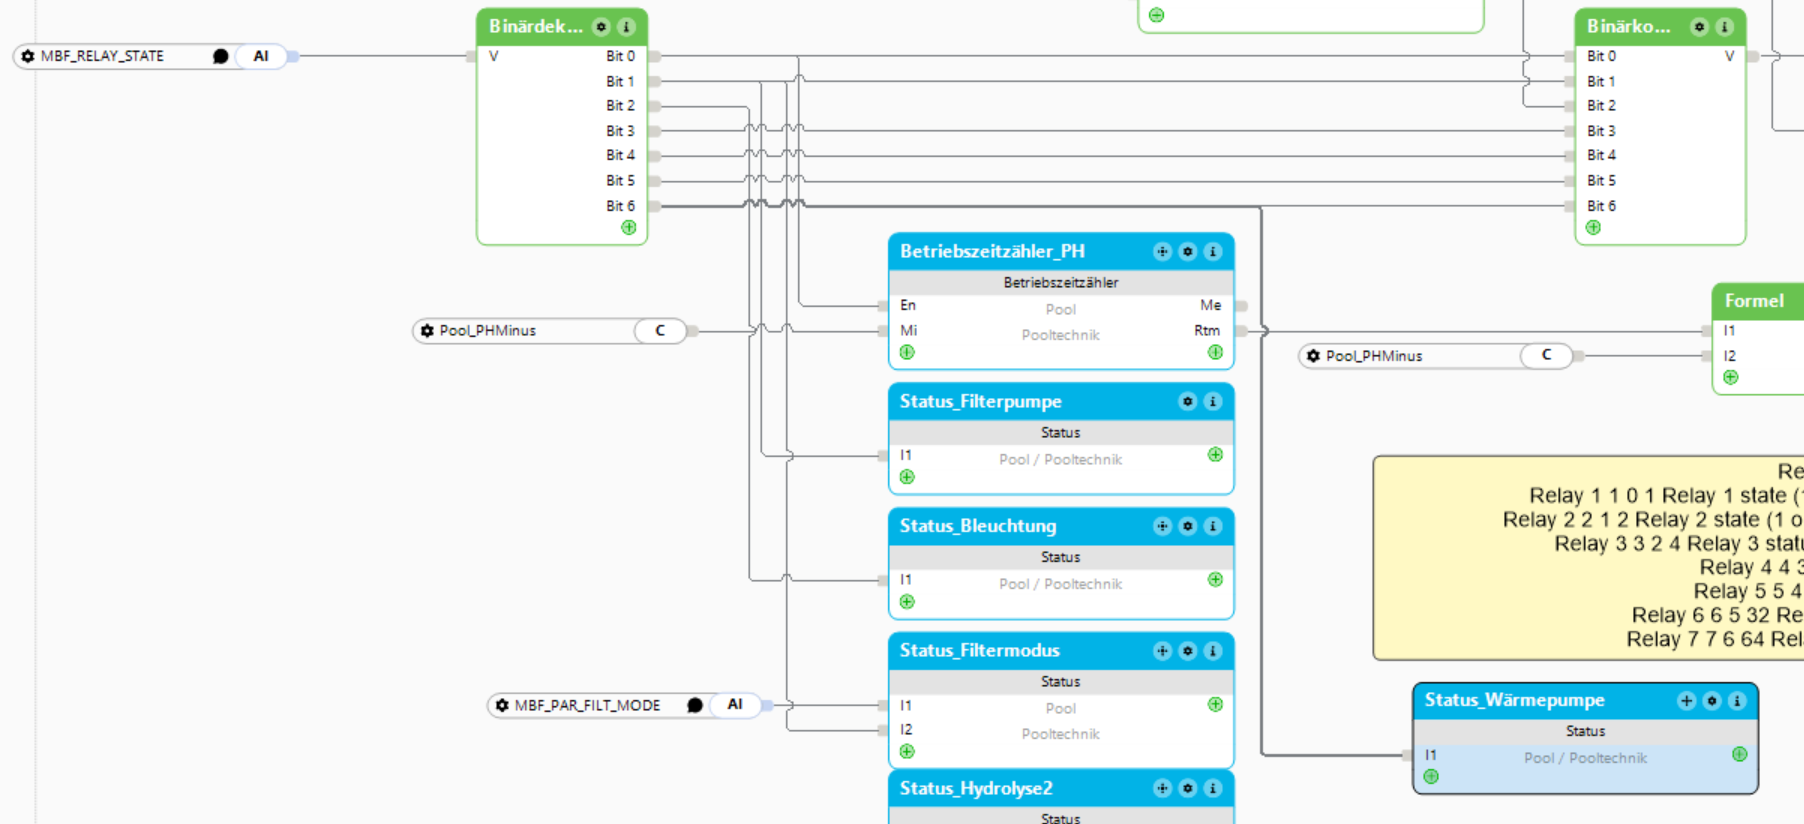Open gear settings of Status_Hydrolyse2
The image size is (1804, 824).
(1188, 789)
